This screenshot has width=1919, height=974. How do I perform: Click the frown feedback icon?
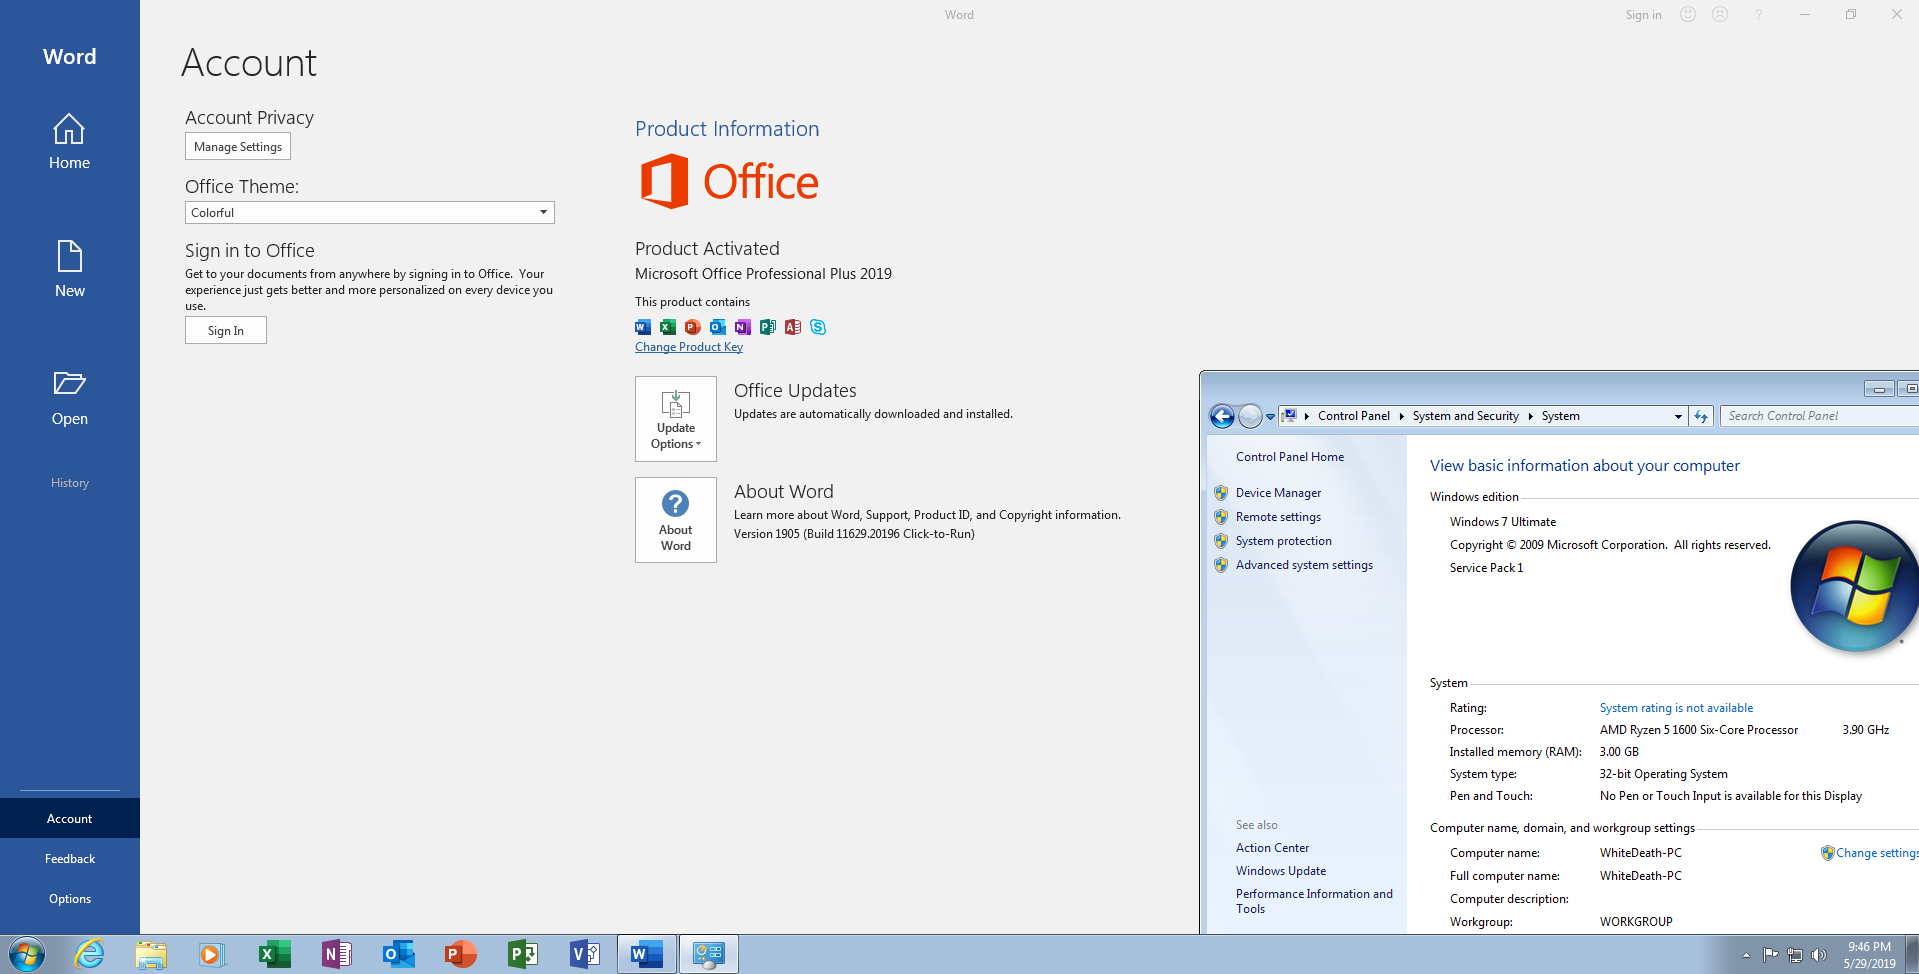[1720, 14]
